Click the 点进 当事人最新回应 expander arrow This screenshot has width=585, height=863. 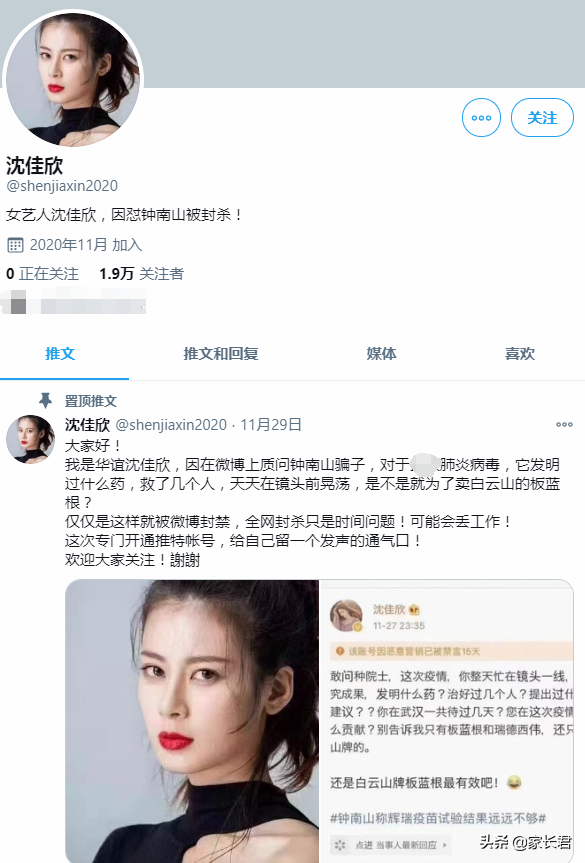445,845
